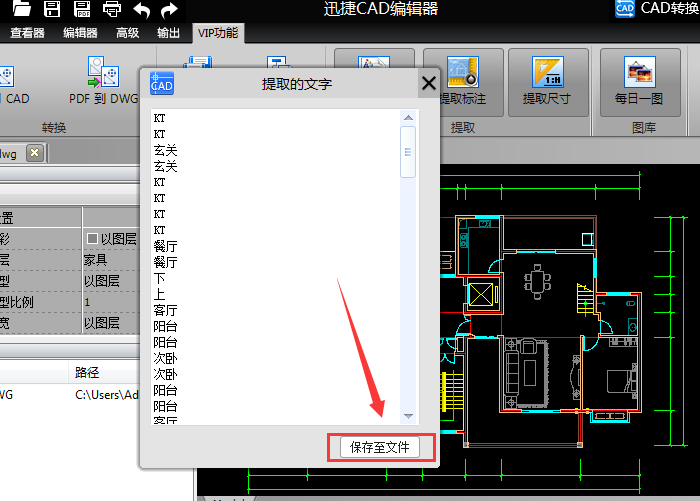Click the text list scroll up arrow
The width and height of the screenshot is (700, 501).
[x=408, y=116]
